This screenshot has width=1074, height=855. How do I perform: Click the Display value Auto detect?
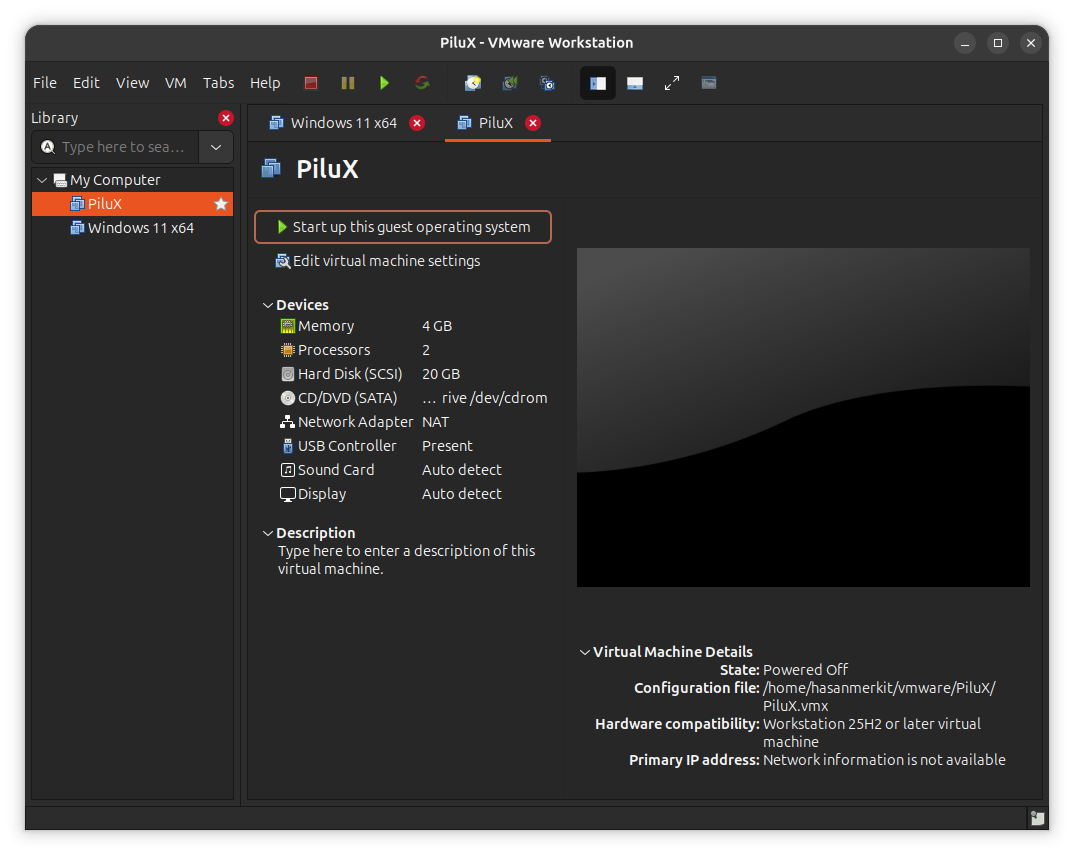click(x=462, y=494)
